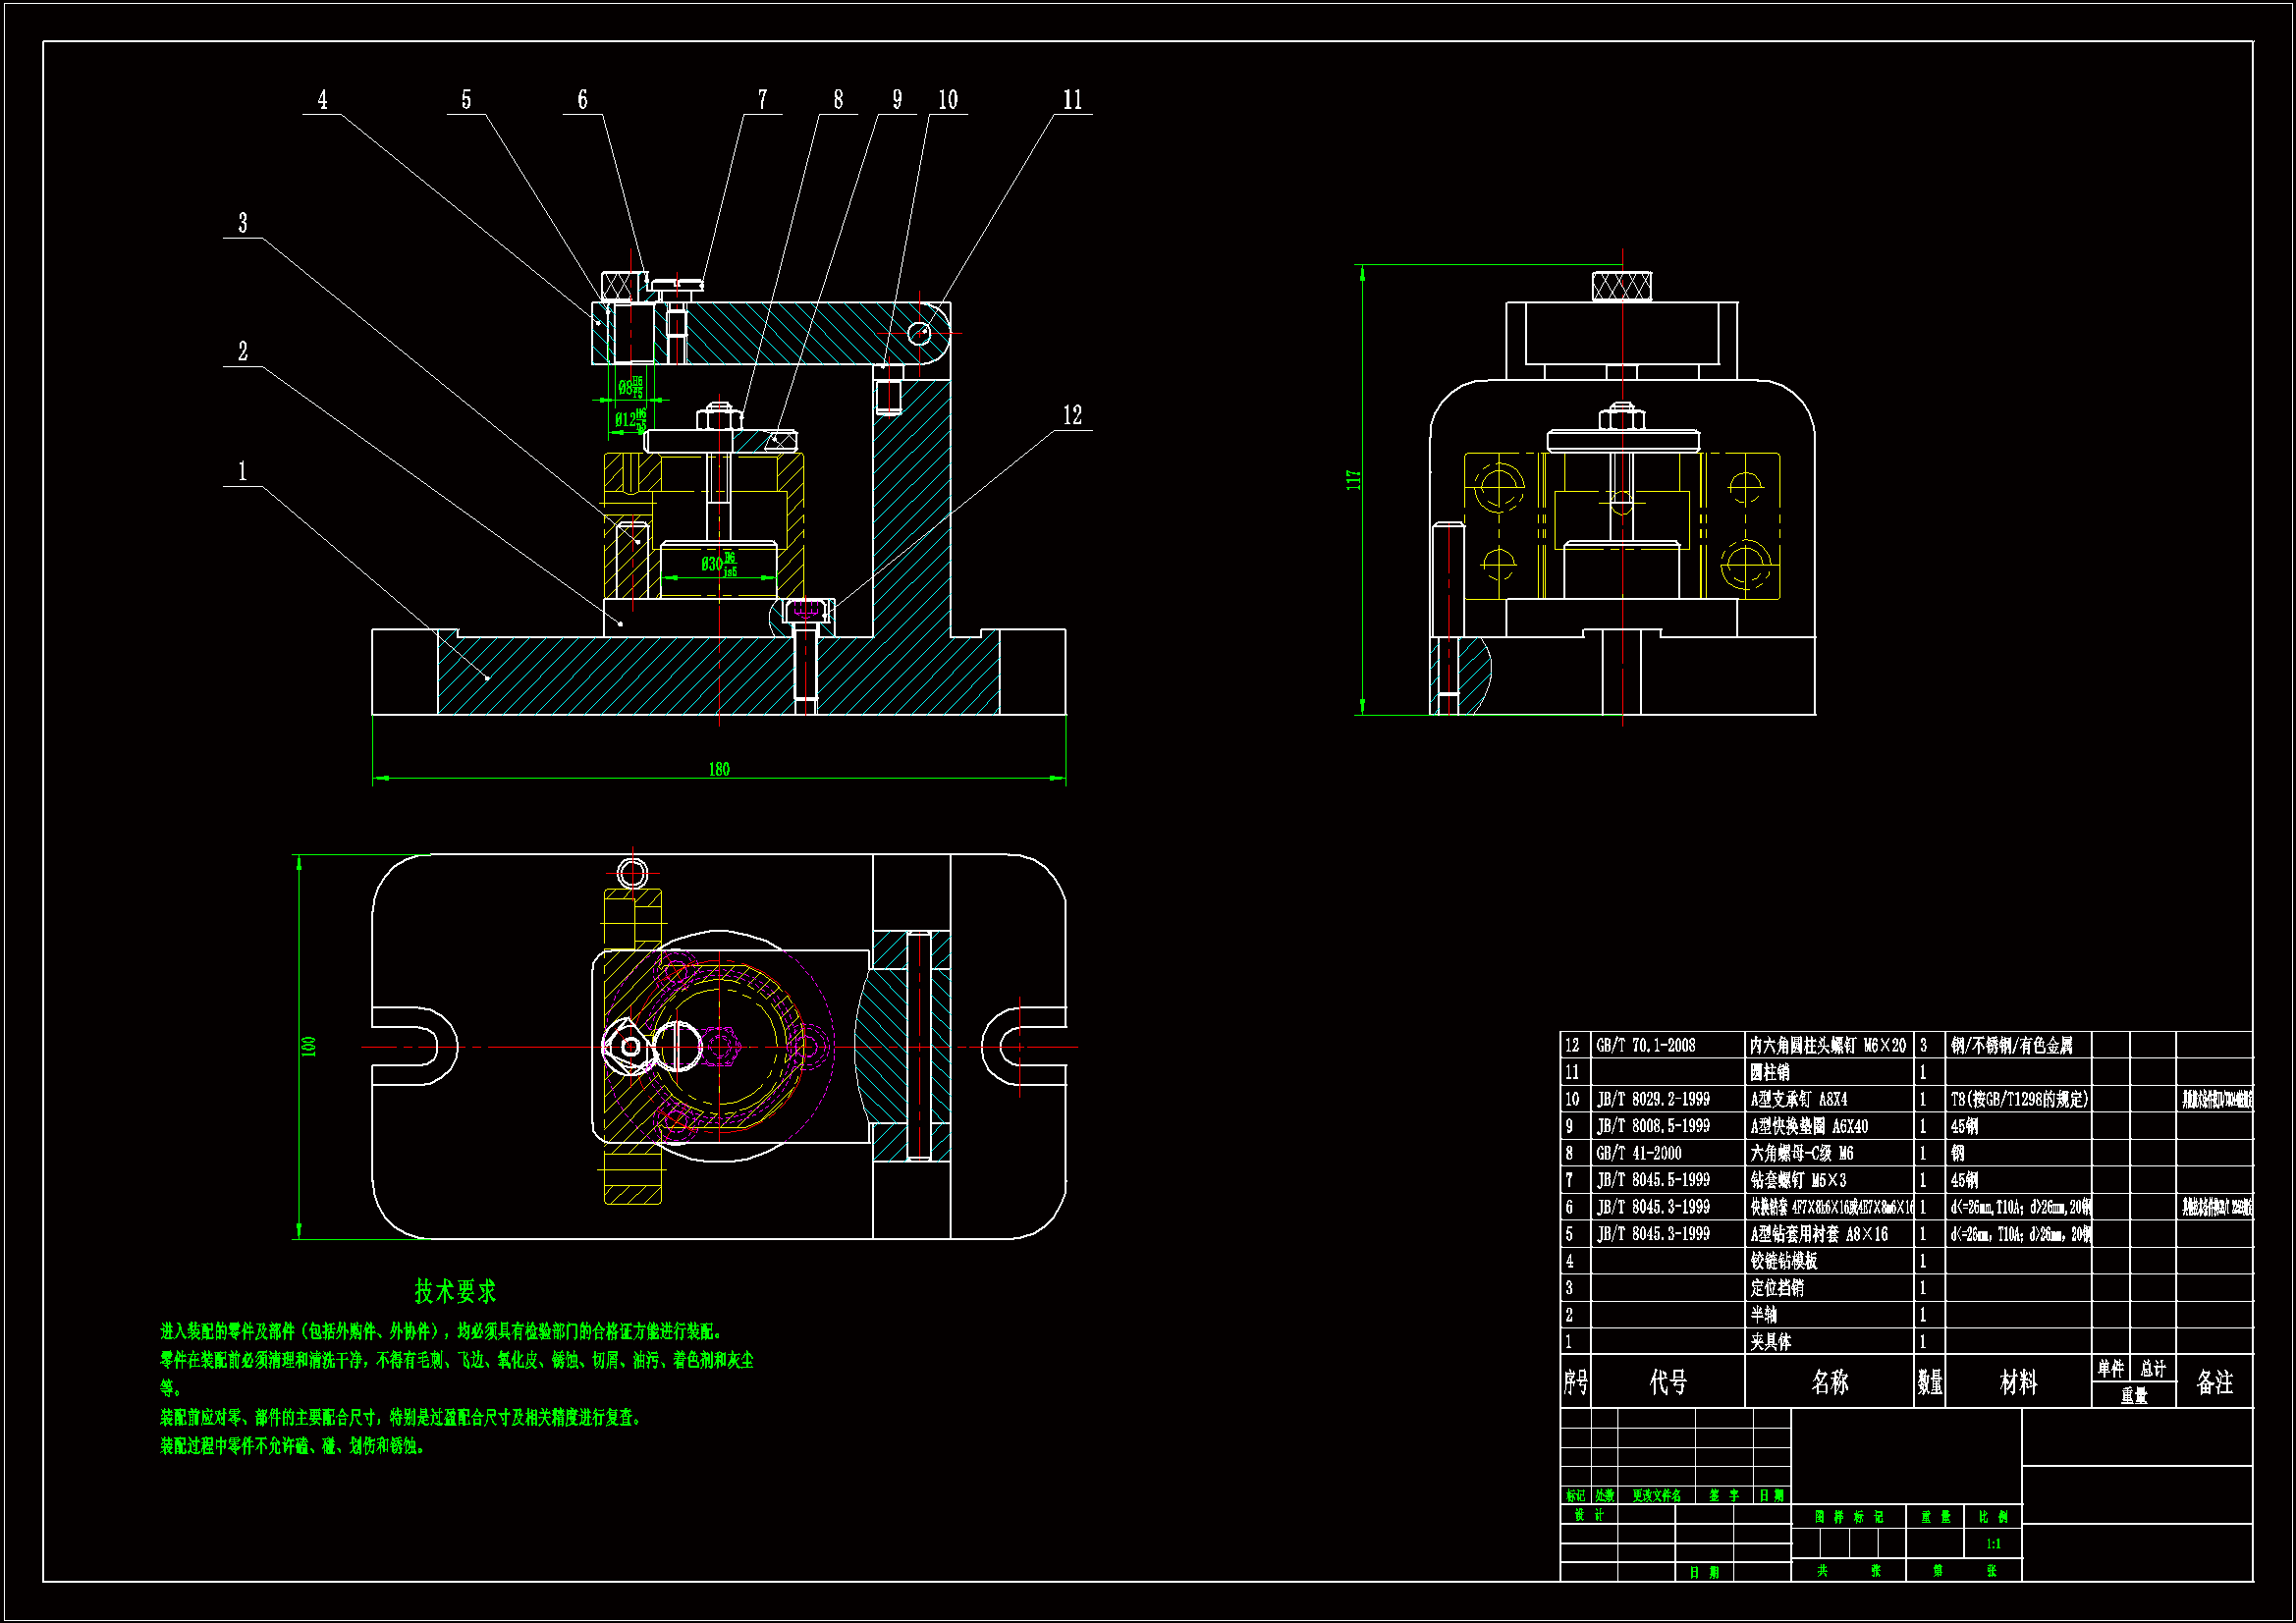Click the GB/T 70.1-2008 cell in the parts list
This screenshot has height=1623, width=2296.
1645,1046
